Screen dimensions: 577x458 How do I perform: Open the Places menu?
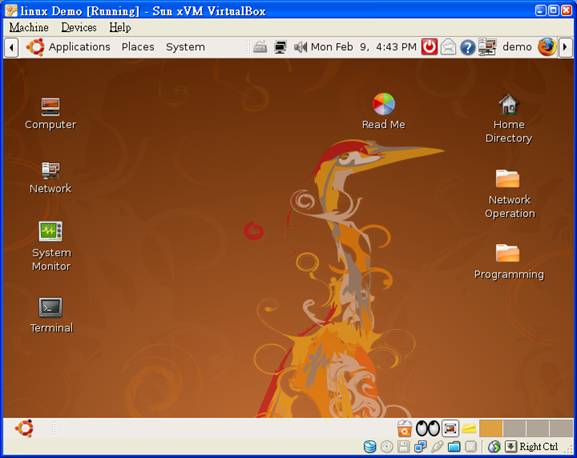pyautogui.click(x=138, y=47)
